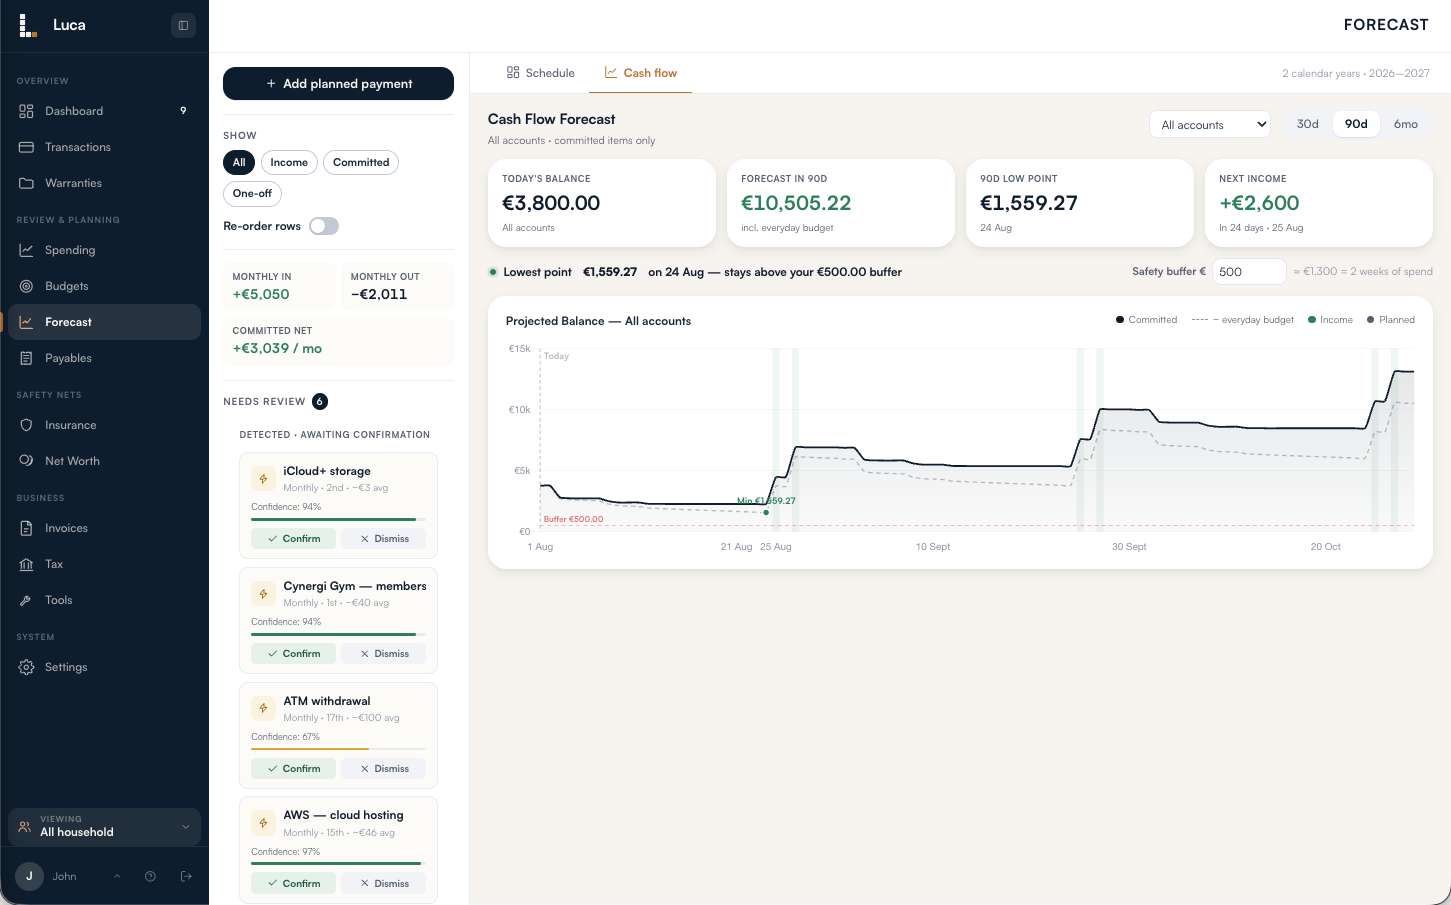Open the All accounts dropdown
This screenshot has width=1451, height=905.
click(1210, 125)
